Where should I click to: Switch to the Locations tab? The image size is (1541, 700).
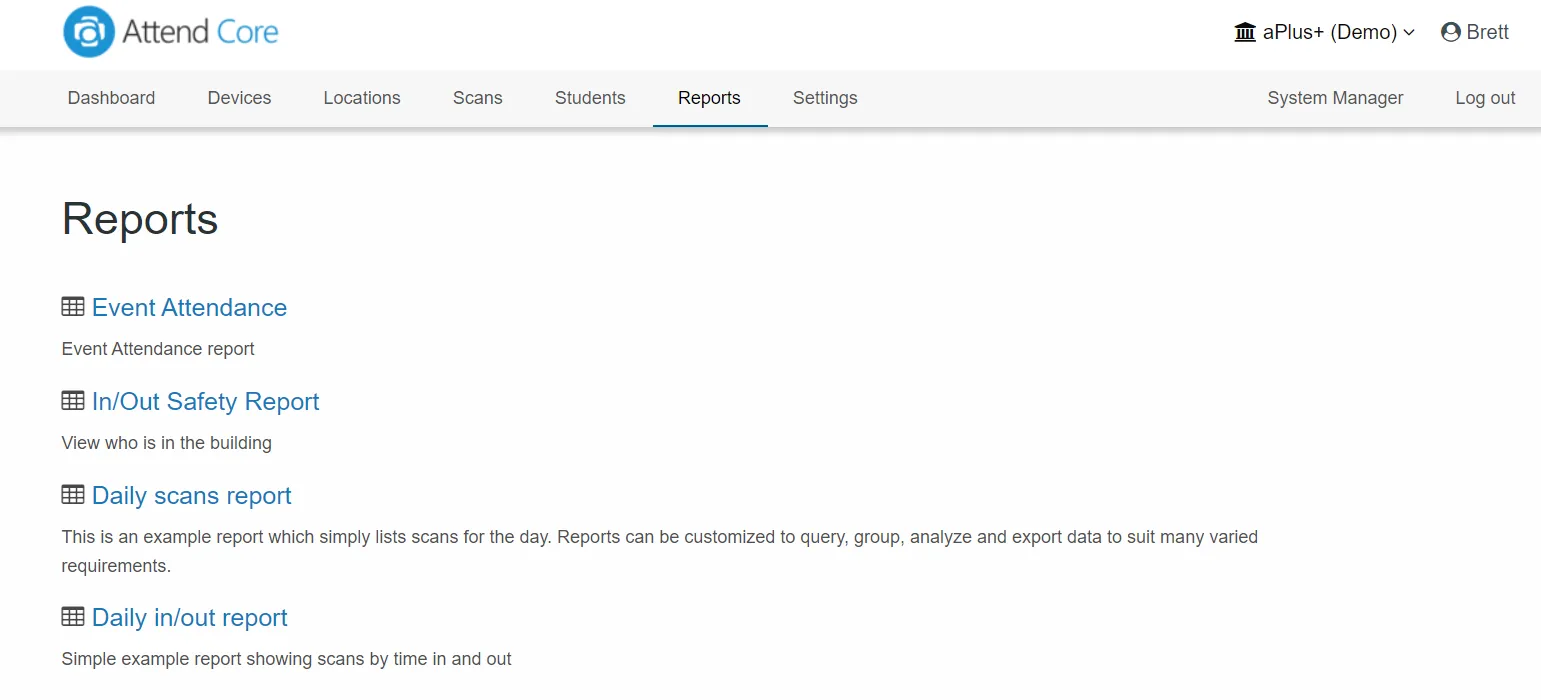coord(362,98)
